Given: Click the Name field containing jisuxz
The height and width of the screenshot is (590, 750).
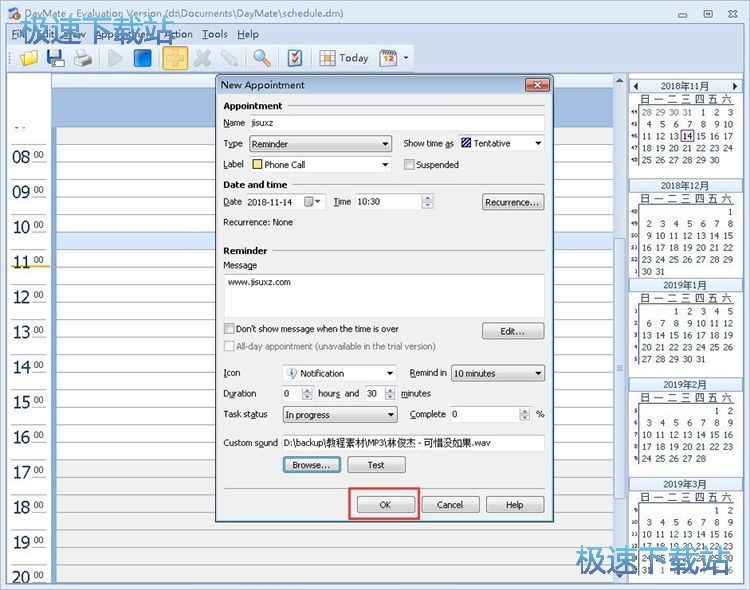Looking at the screenshot, I should click(x=397, y=123).
